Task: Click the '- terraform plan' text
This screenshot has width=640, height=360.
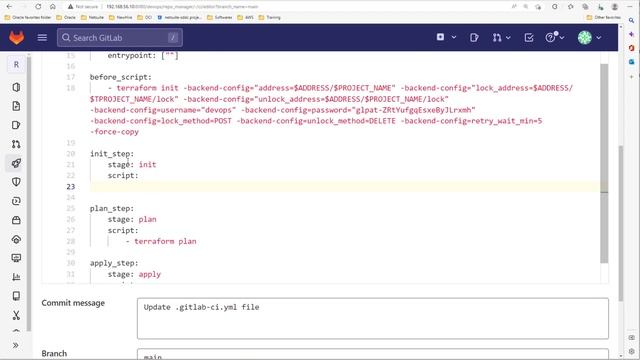Action: [161, 241]
